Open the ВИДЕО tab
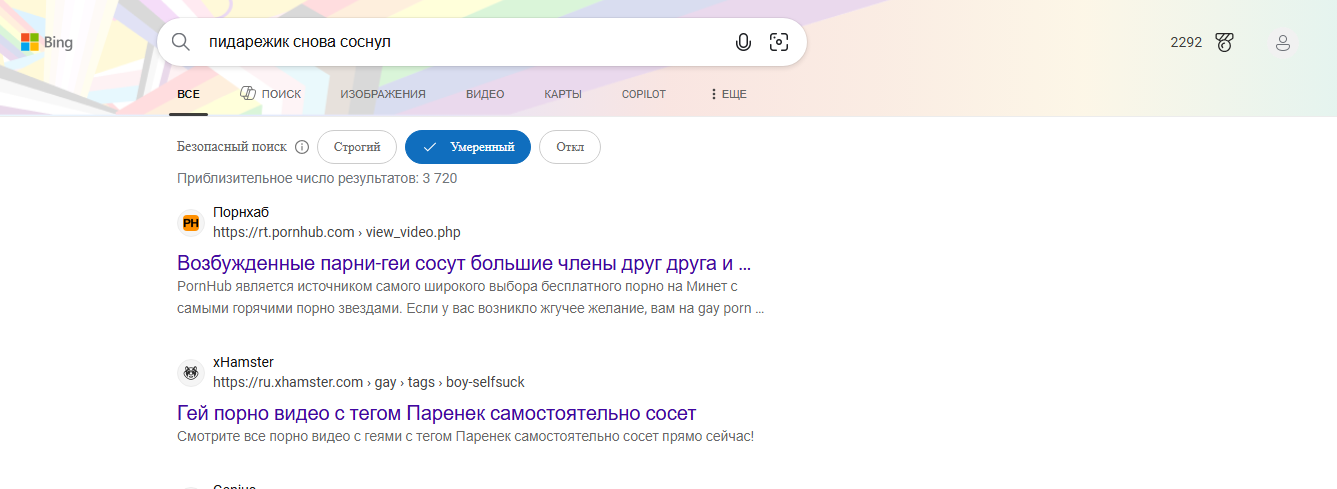This screenshot has height=489, width=1337. [x=485, y=94]
